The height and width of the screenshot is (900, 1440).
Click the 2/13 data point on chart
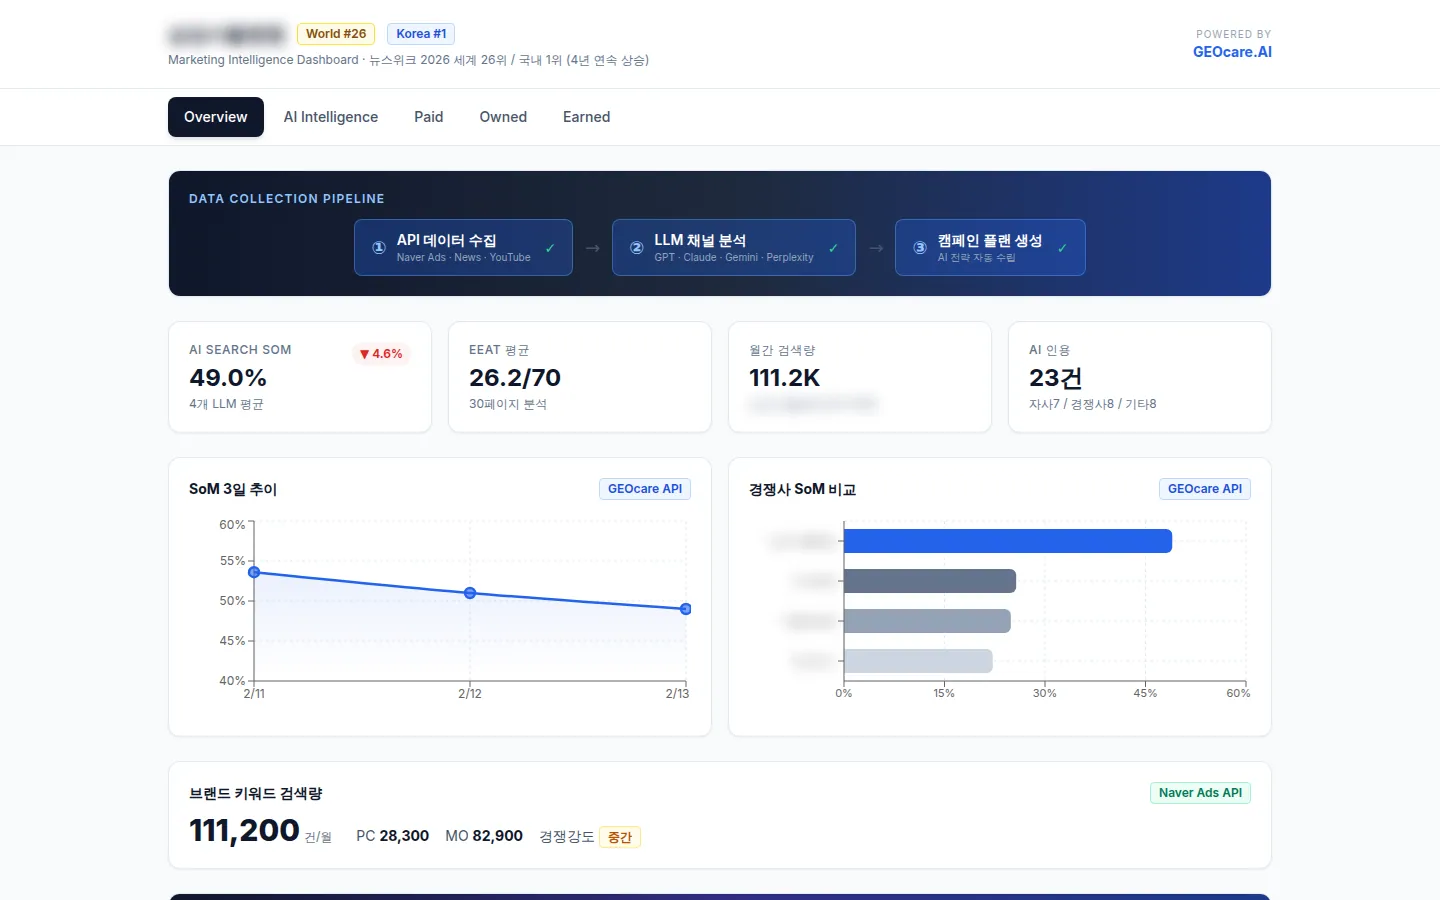pos(686,609)
